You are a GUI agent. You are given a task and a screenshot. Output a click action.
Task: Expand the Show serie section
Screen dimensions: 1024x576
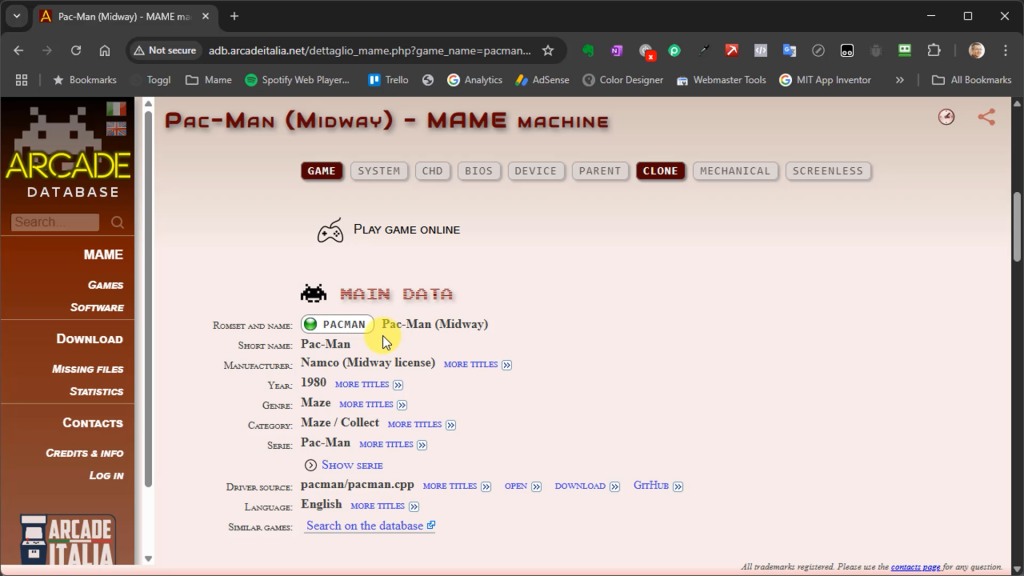click(344, 465)
